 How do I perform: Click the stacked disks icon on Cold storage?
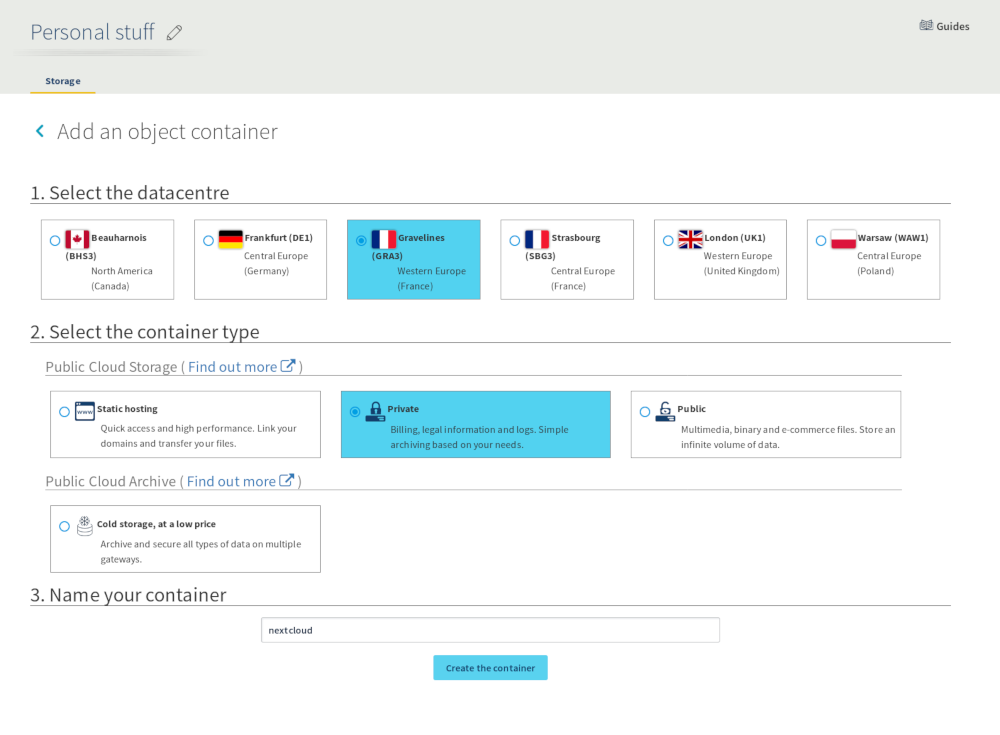coord(85,525)
